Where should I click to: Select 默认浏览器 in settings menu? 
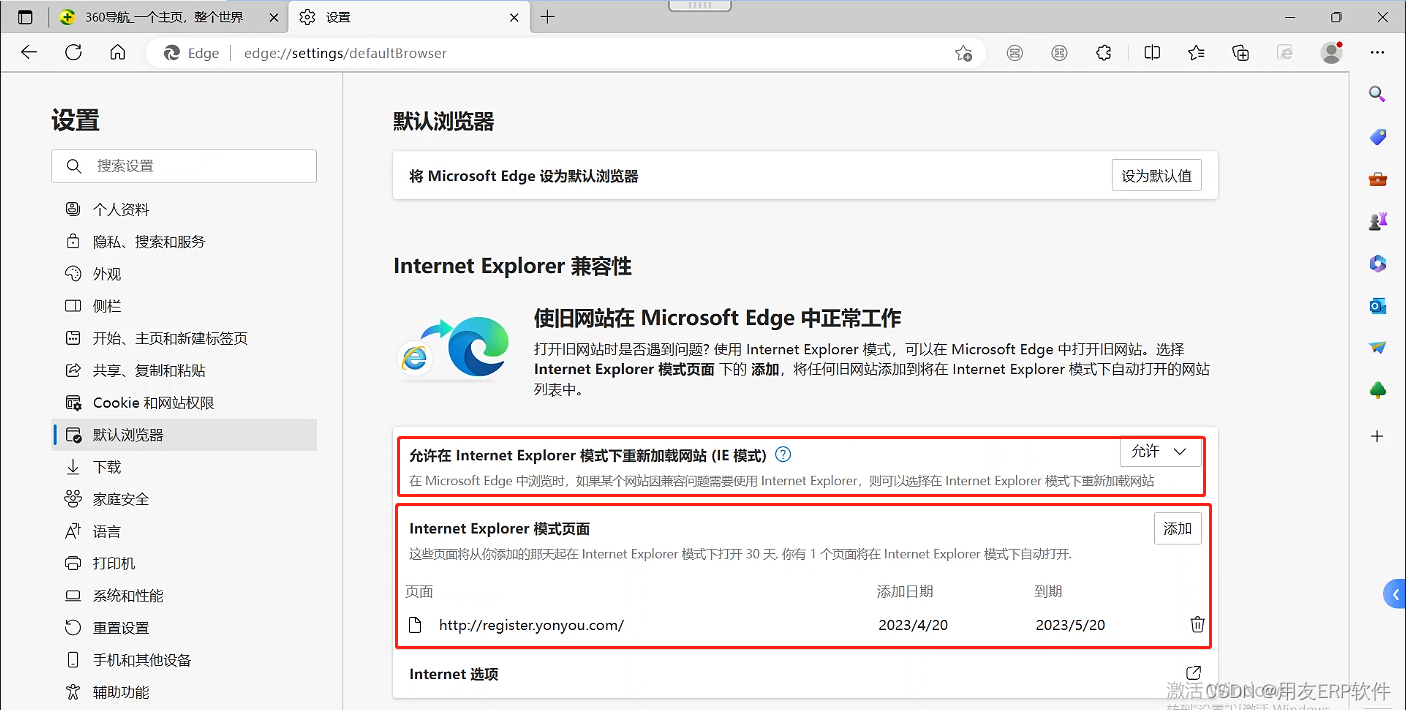point(184,434)
